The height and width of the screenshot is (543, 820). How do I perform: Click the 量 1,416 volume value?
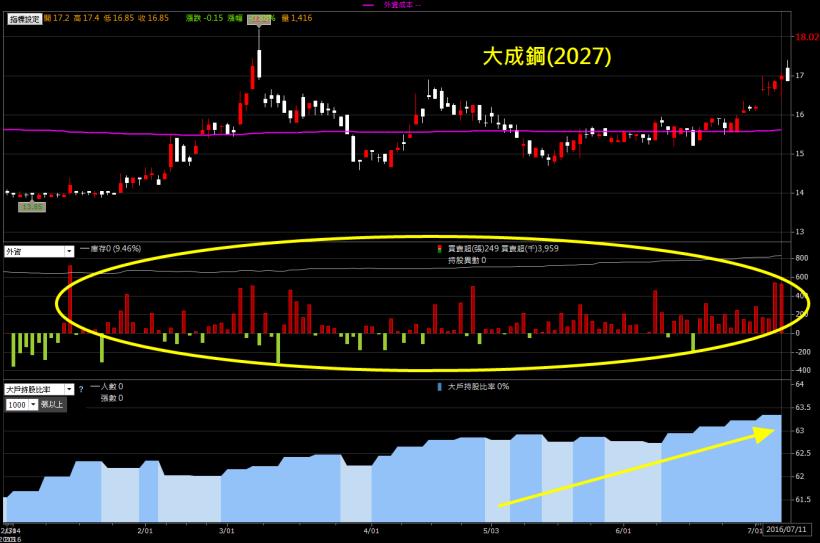(297, 18)
